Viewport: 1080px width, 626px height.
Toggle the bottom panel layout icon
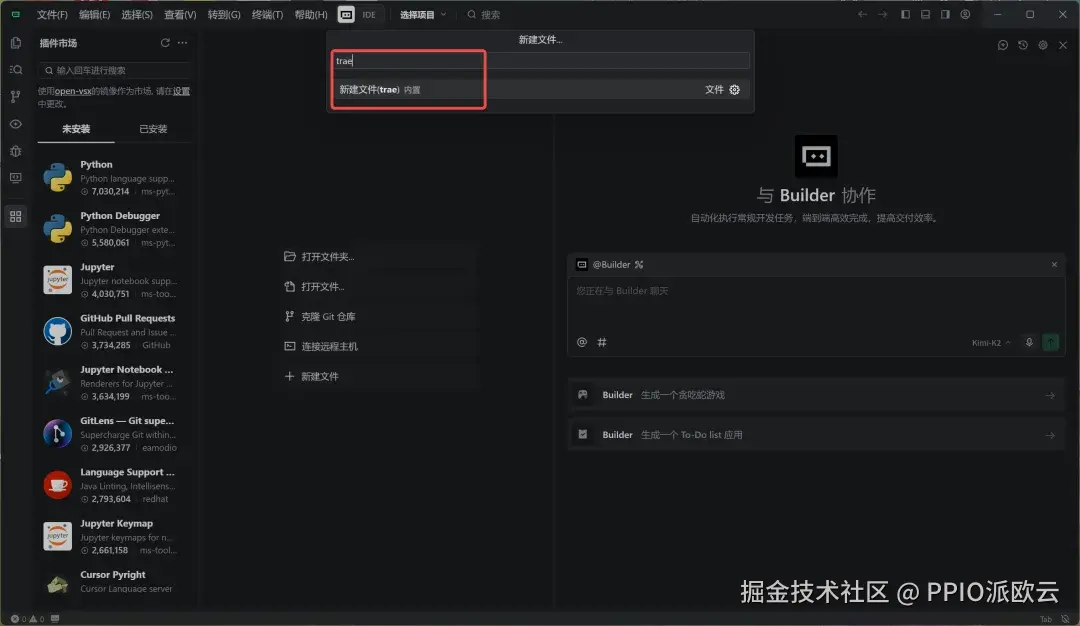[925, 14]
